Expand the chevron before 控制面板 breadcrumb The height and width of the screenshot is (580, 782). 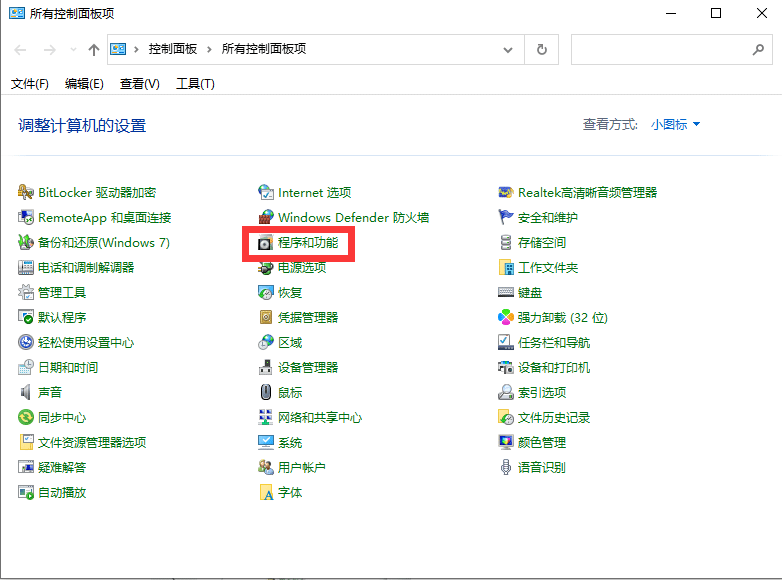(x=136, y=49)
